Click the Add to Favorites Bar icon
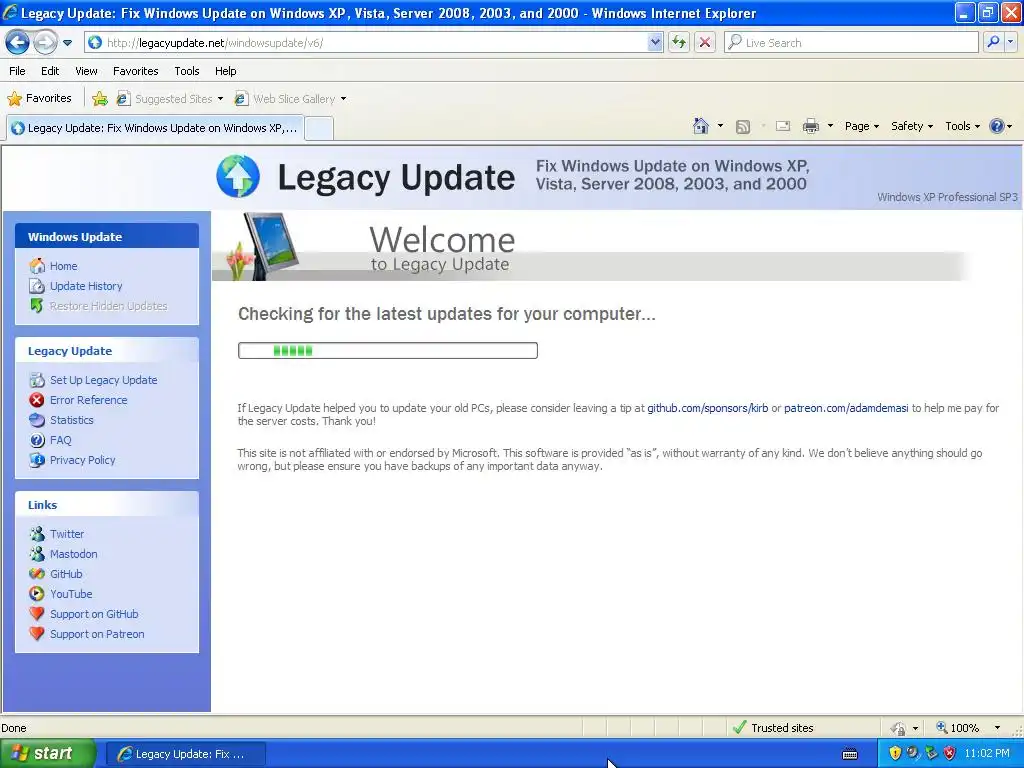This screenshot has height=768, width=1024. (100, 99)
